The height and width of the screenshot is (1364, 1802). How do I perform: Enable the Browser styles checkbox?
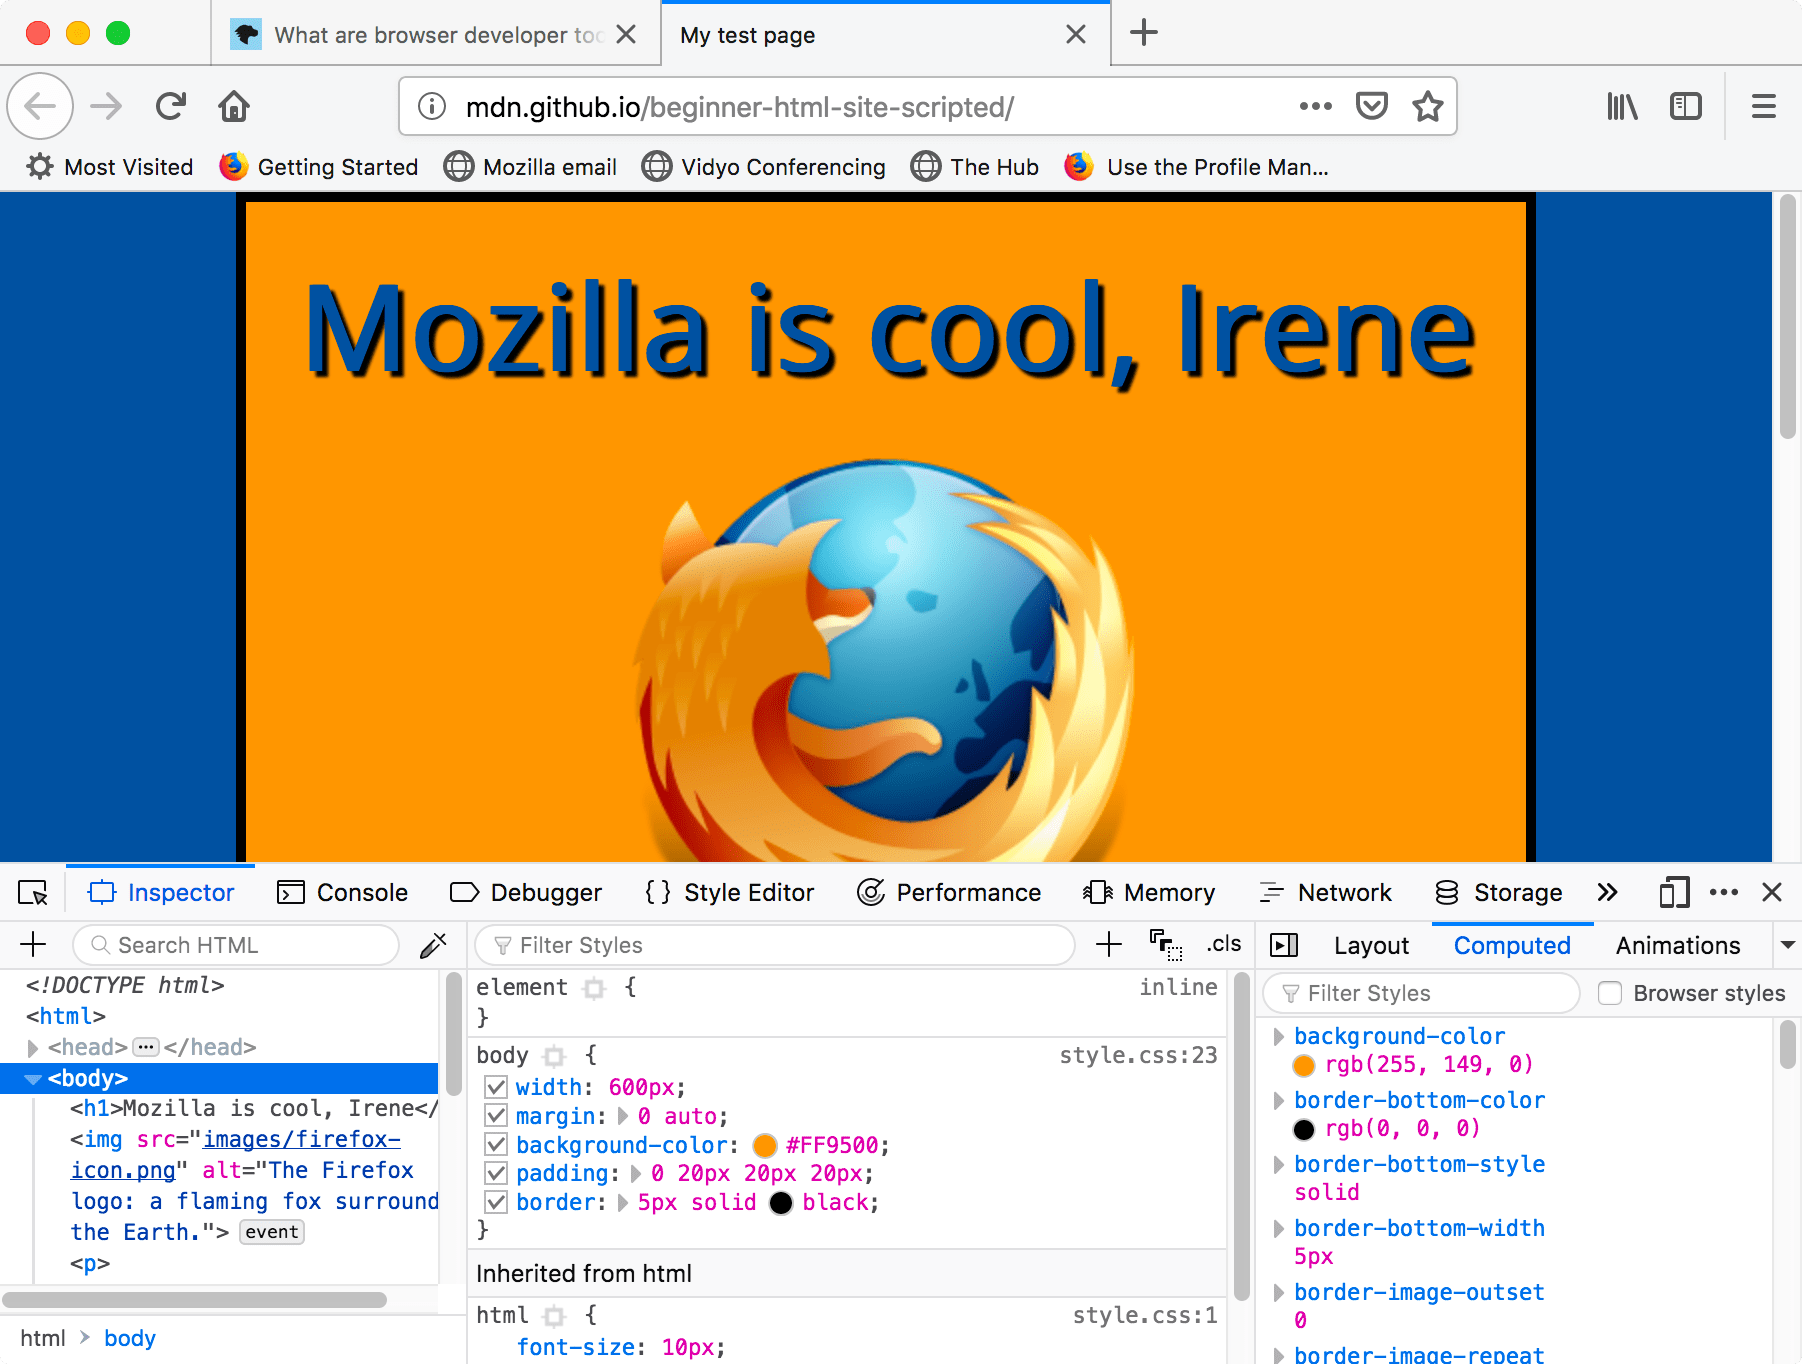coord(1610,993)
